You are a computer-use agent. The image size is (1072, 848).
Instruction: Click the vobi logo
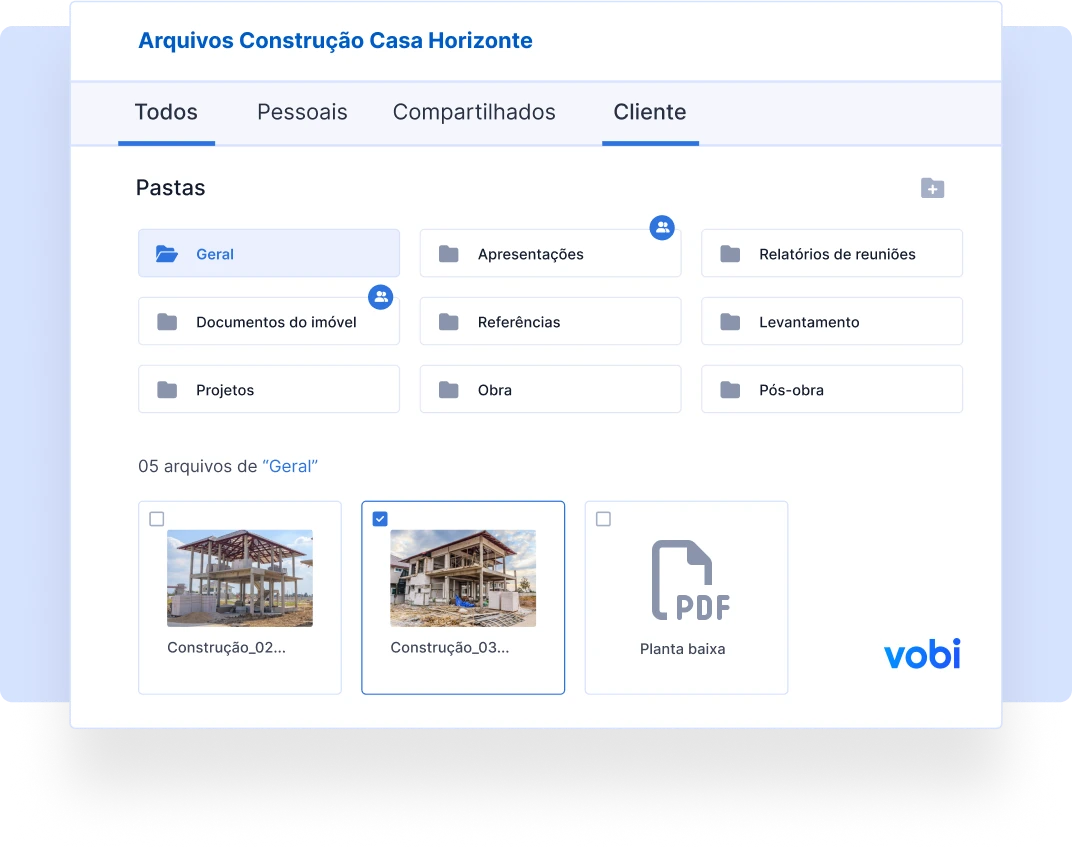click(922, 654)
